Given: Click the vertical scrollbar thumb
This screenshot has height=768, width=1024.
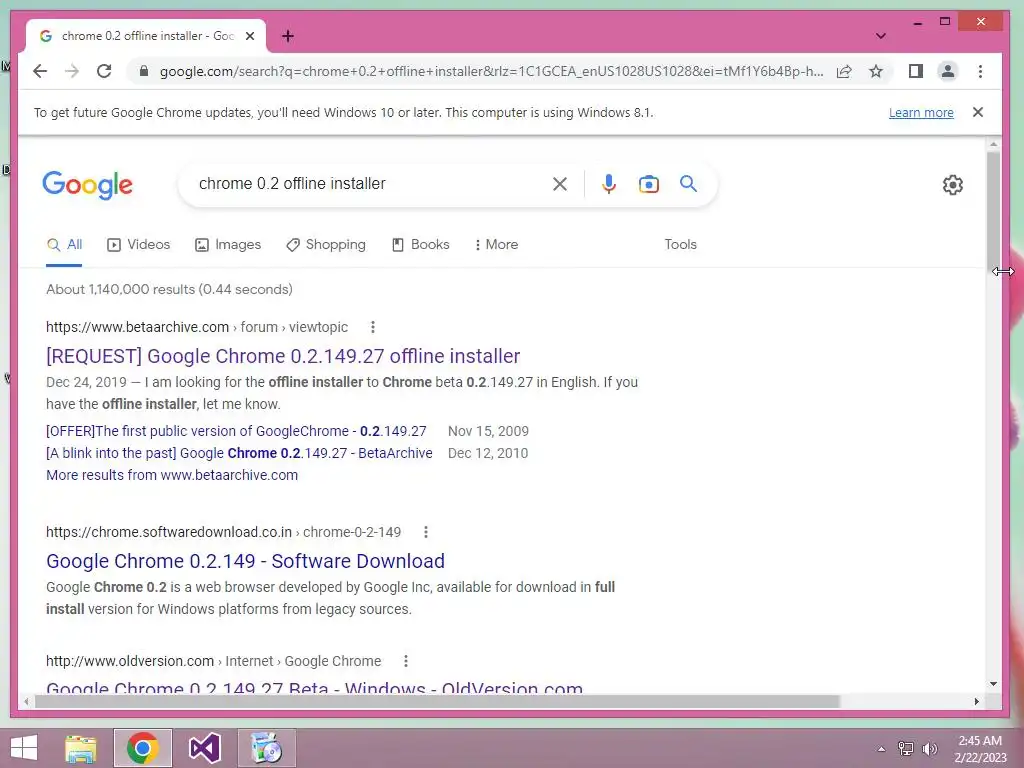Looking at the screenshot, I should (x=993, y=210).
